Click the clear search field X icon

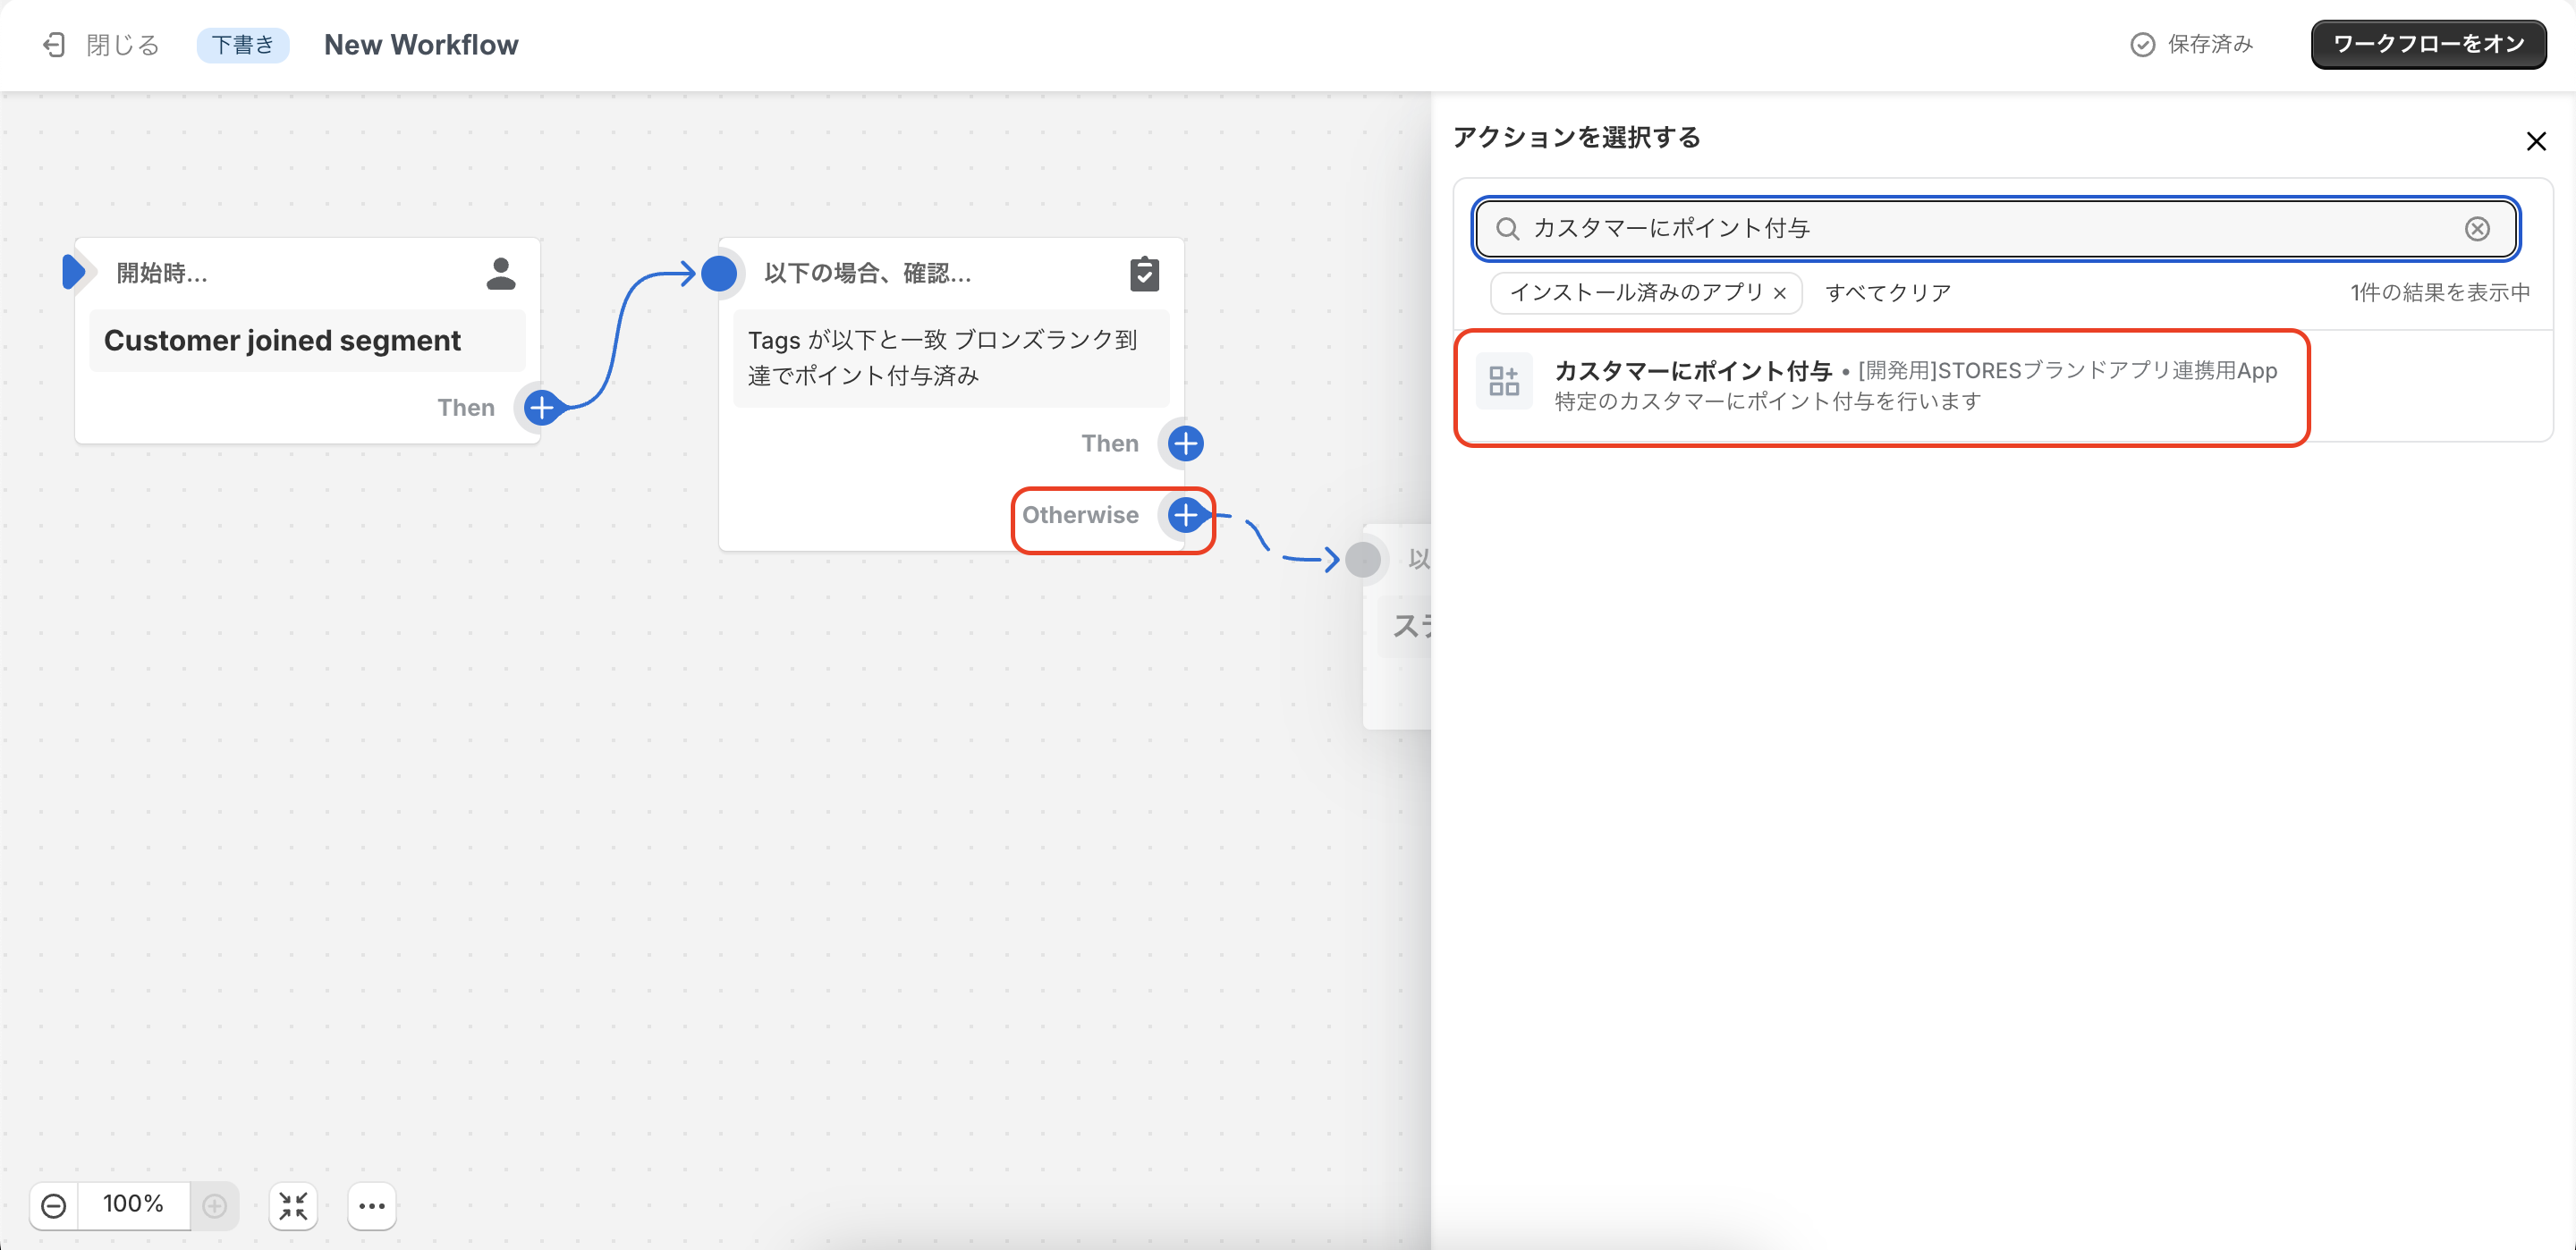click(x=2476, y=229)
